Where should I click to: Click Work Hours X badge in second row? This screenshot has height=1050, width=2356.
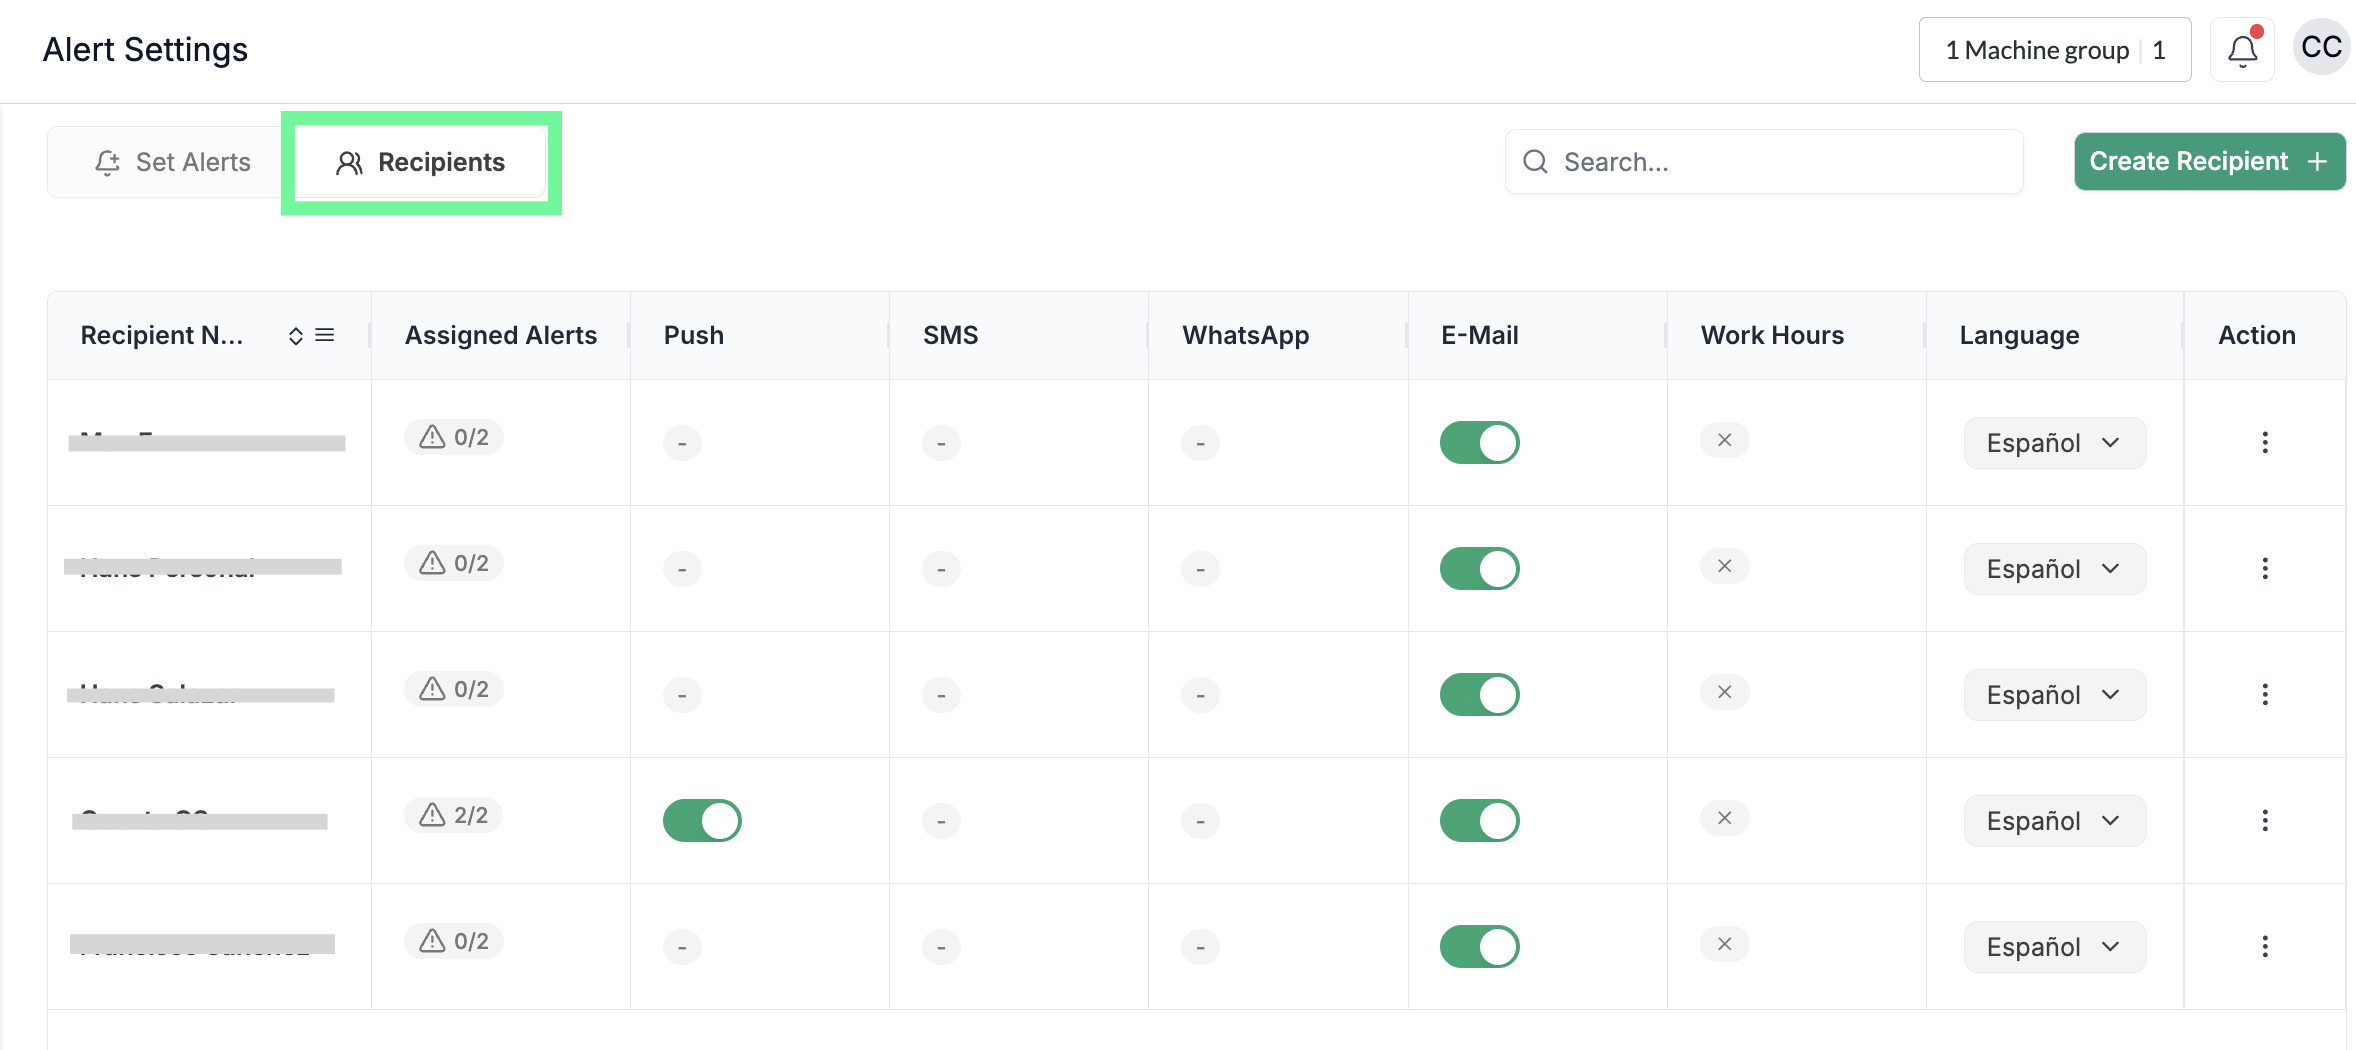(x=1725, y=566)
